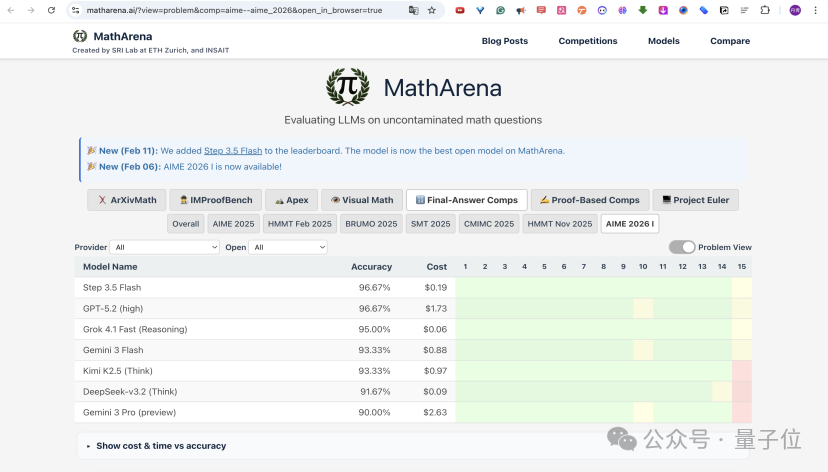Expand Show cost & time vs accuracy
The width and height of the screenshot is (828, 472).
[161, 446]
